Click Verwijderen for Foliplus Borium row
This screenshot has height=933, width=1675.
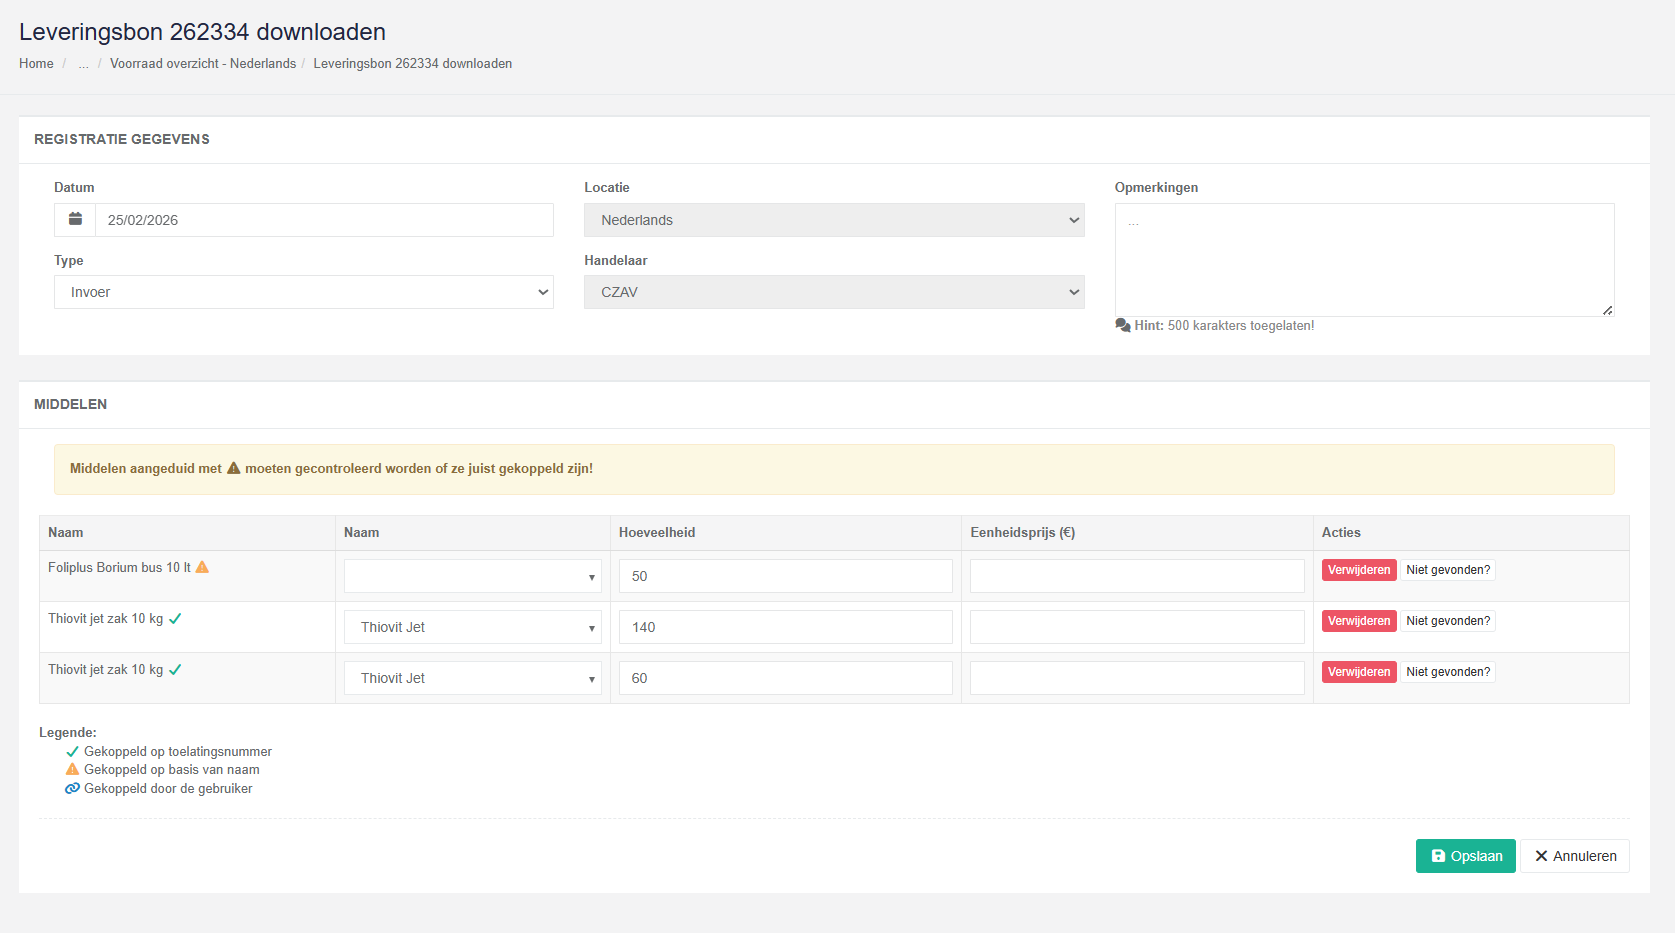coord(1359,570)
